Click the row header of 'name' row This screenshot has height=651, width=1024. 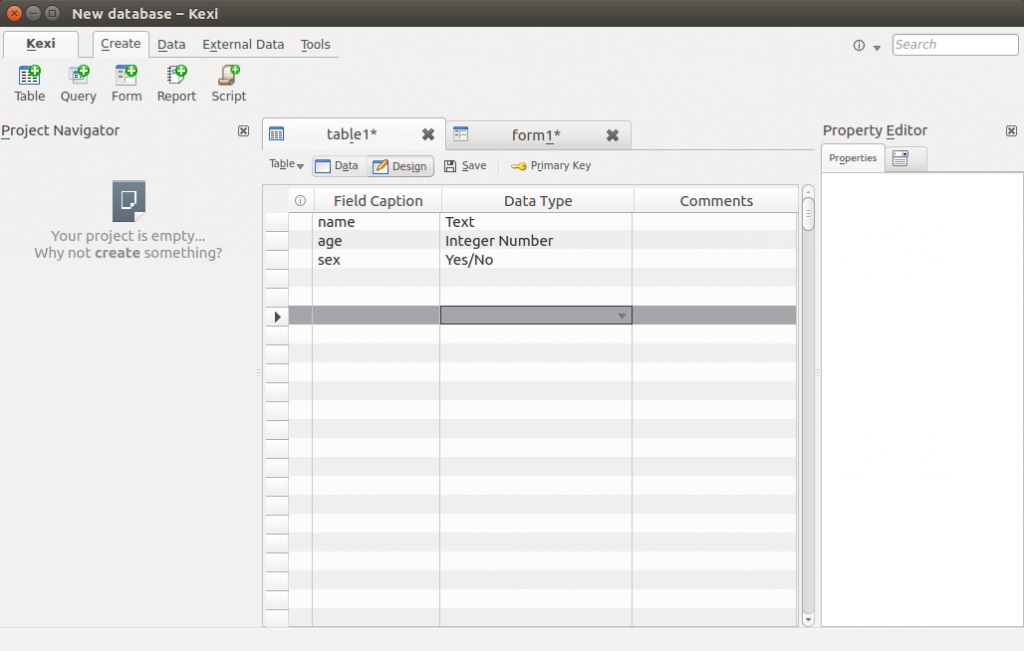pos(277,222)
